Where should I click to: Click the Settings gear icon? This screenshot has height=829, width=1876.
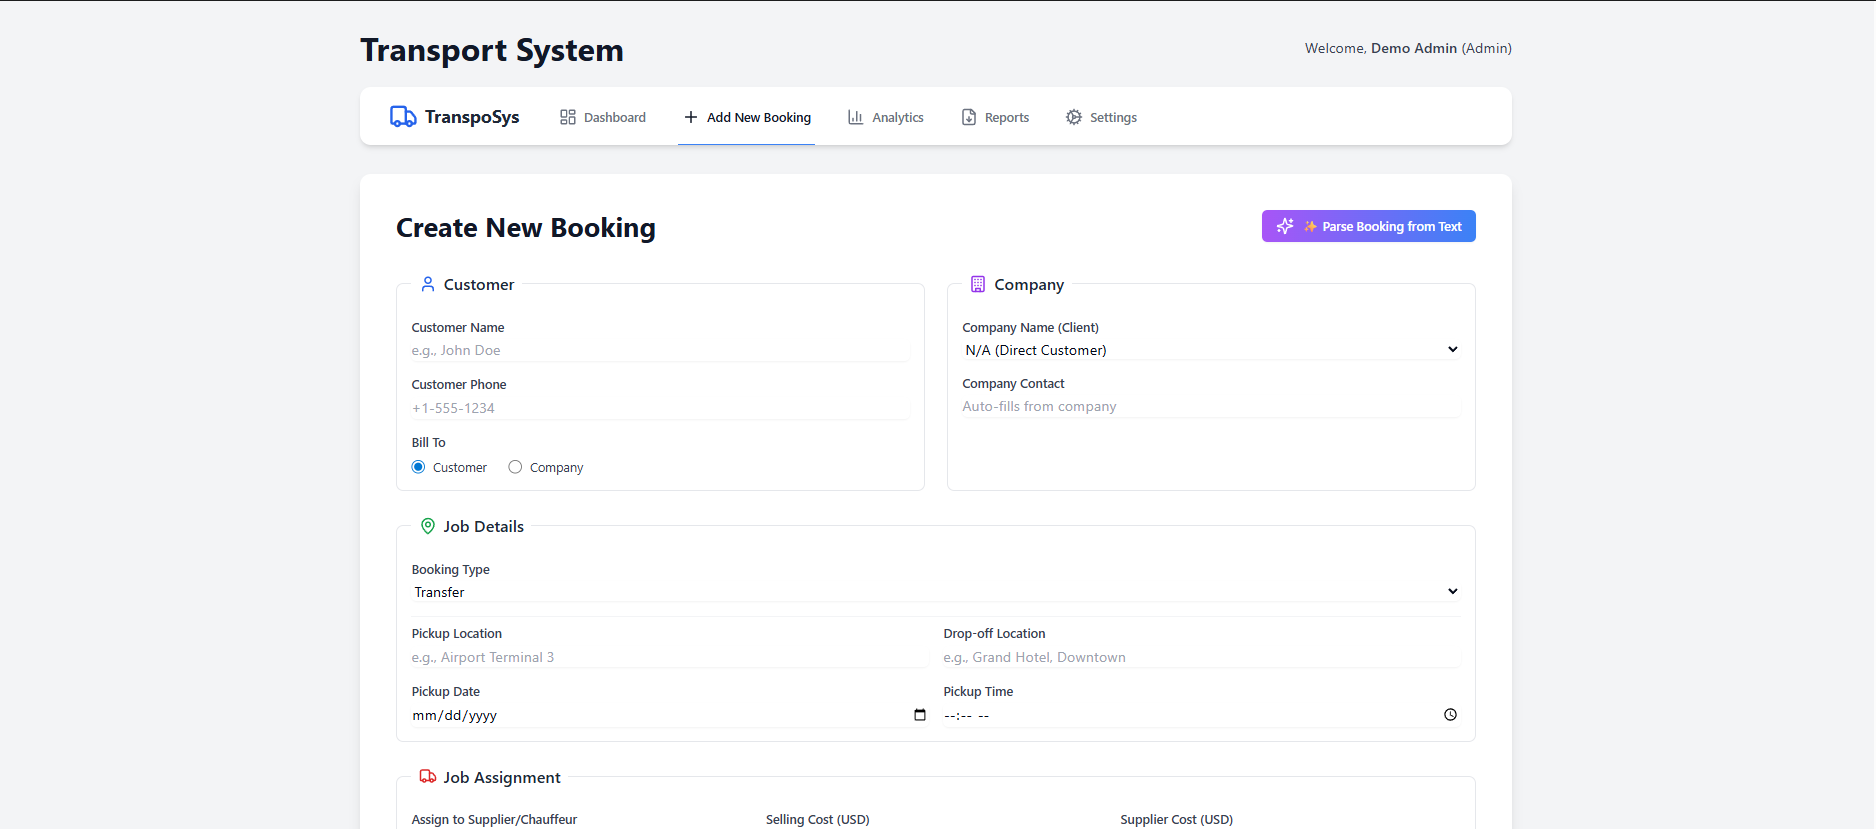coord(1074,117)
